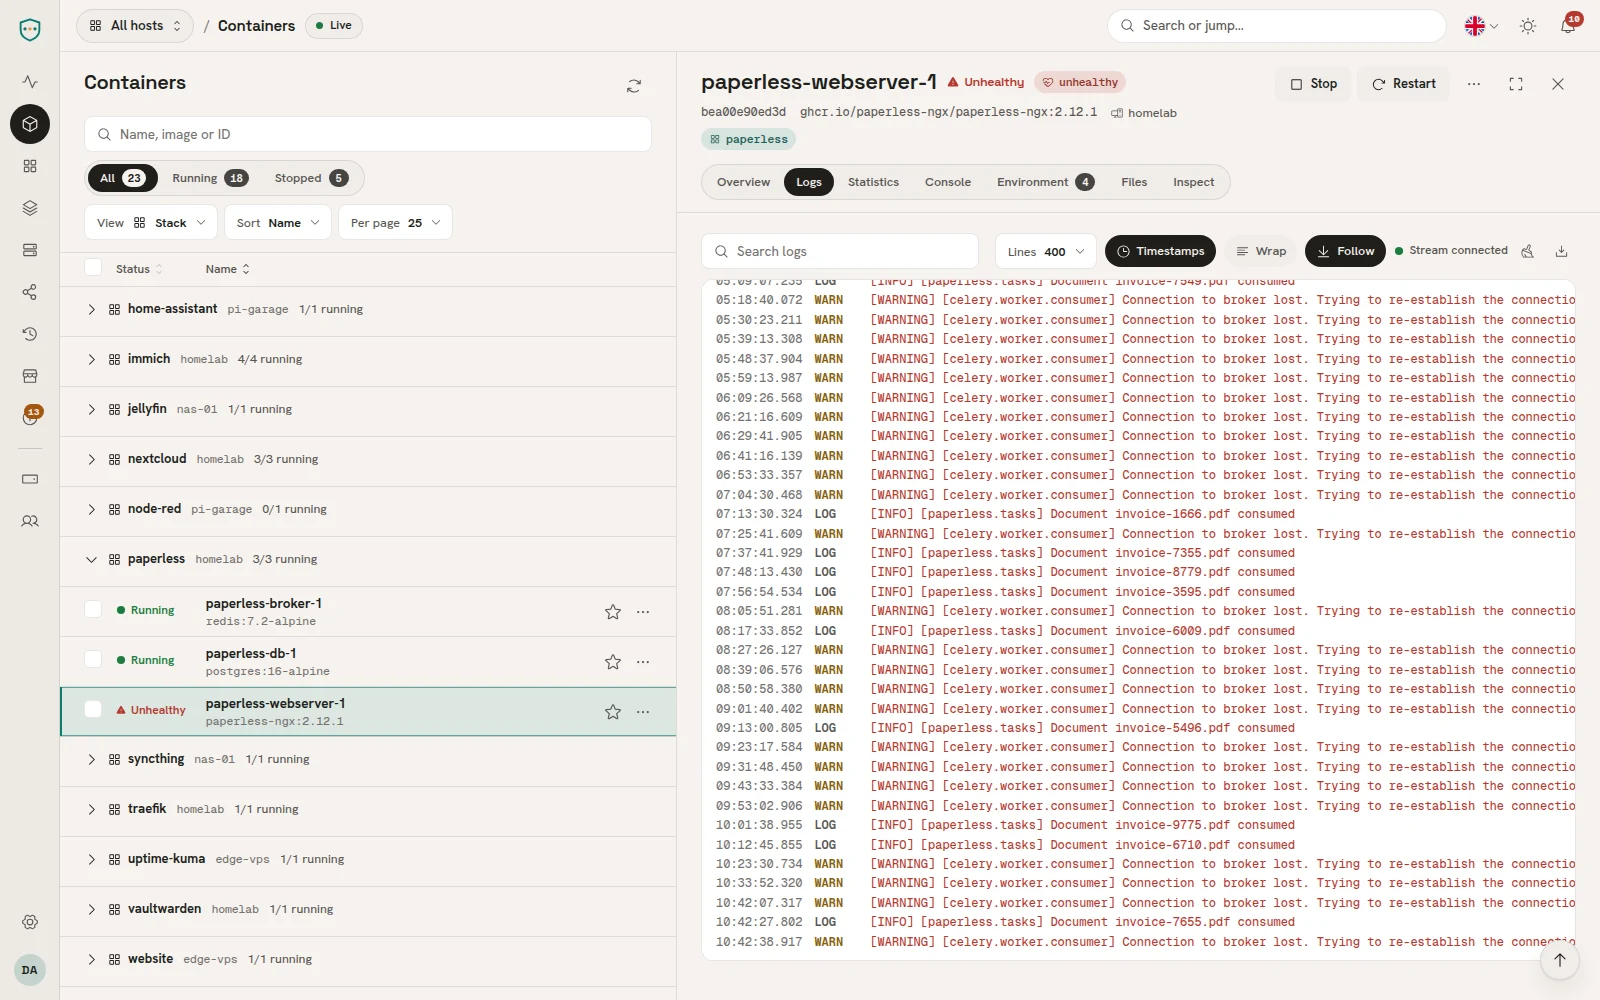
Task: Open the users icon in the sidebar
Action: click(30, 521)
